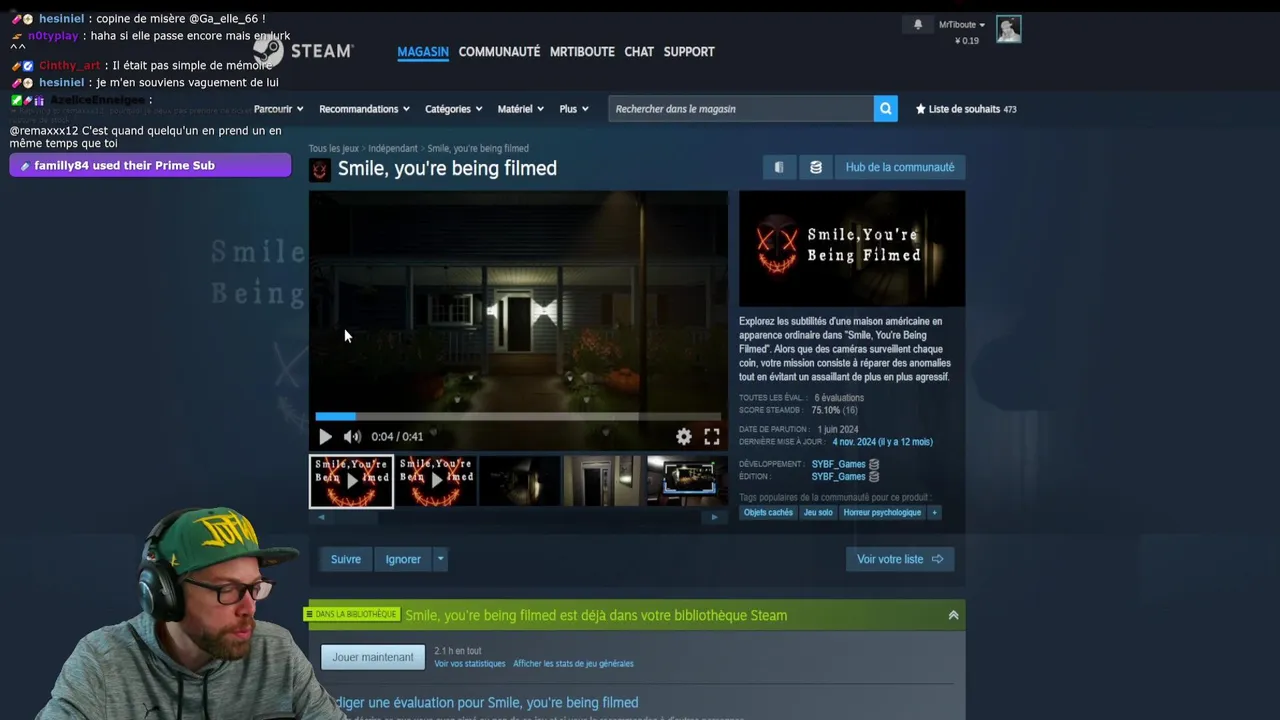Select the Objets cachés tag

point(768,512)
